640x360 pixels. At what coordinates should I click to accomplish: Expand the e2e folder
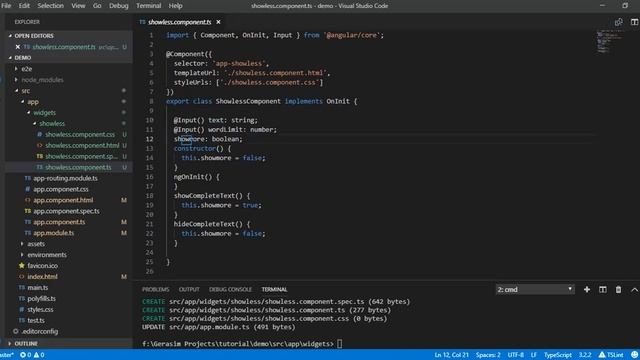tap(27, 69)
